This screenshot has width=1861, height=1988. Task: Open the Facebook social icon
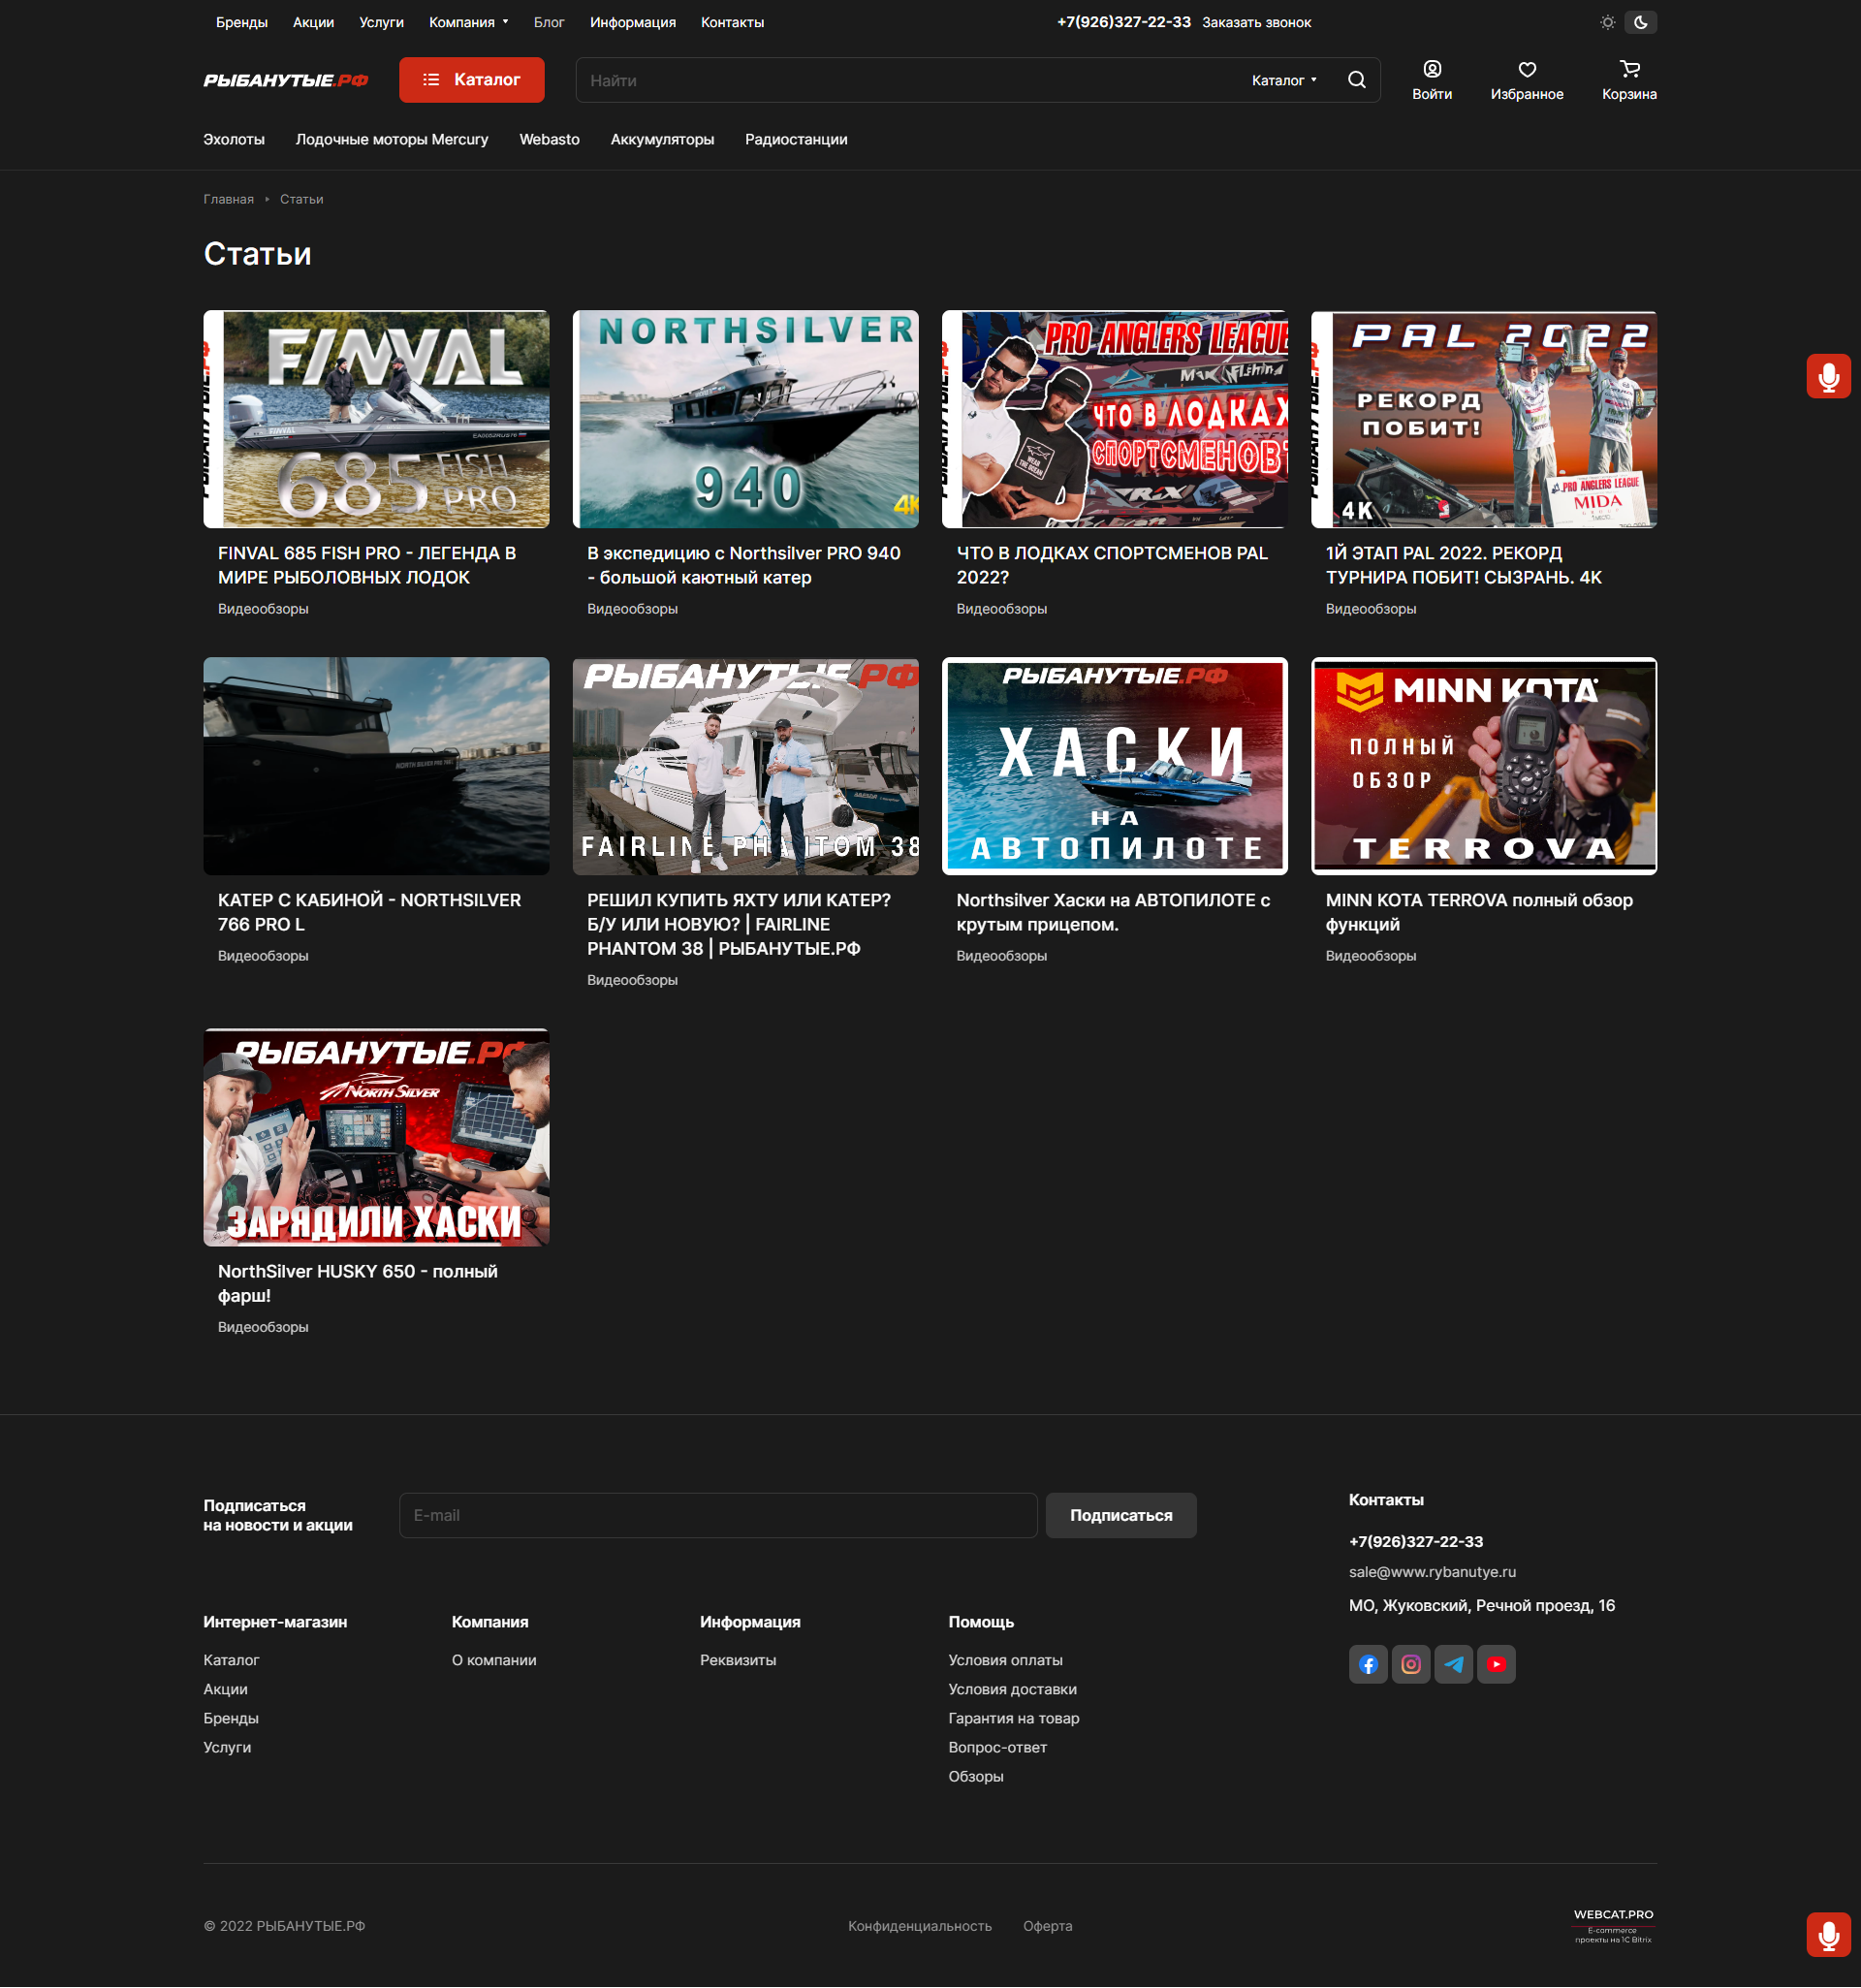tap(1368, 1664)
